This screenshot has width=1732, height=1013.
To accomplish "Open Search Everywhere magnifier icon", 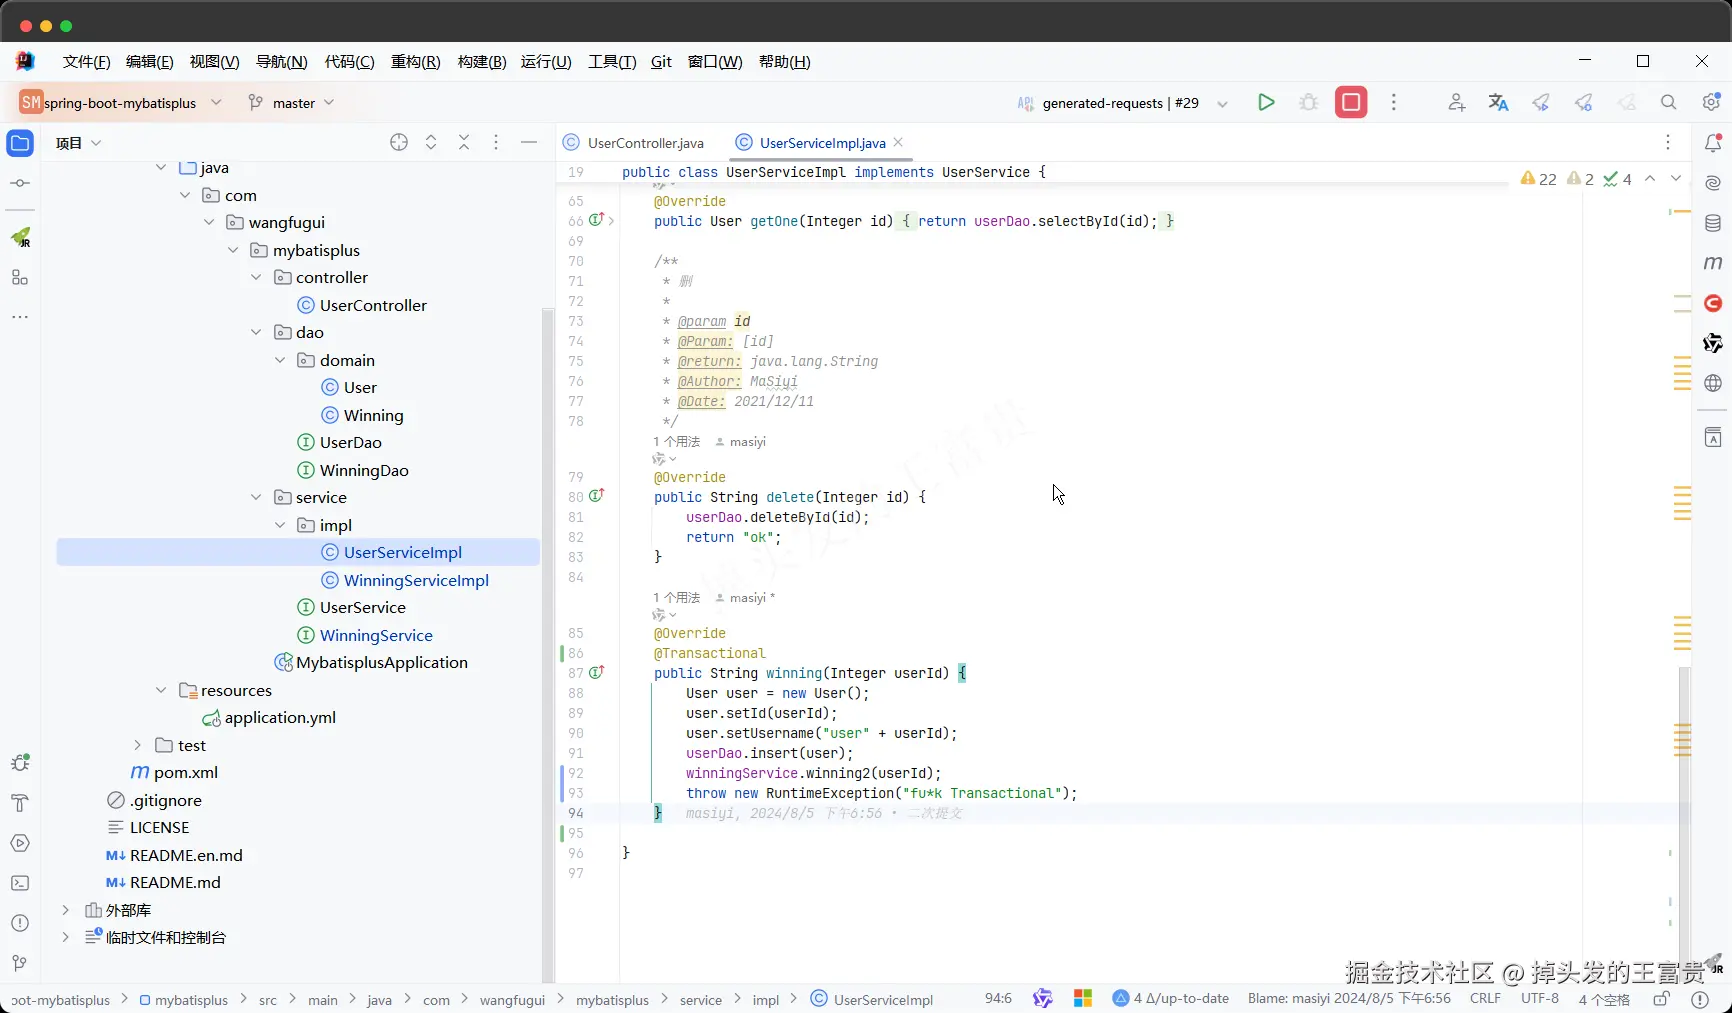I will pos(1668,102).
